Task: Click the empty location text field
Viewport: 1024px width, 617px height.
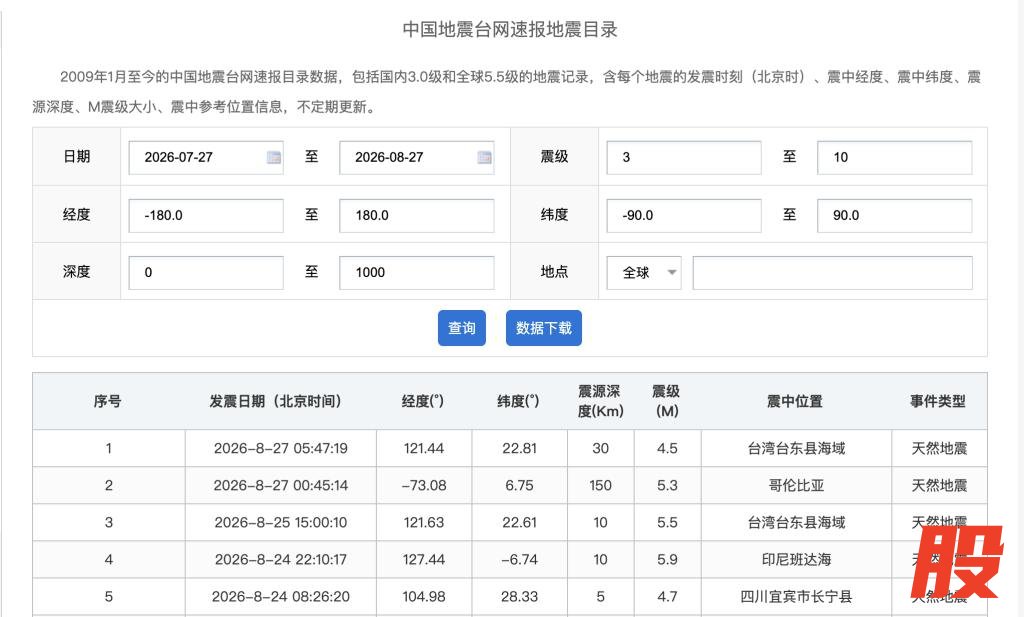Action: click(833, 272)
